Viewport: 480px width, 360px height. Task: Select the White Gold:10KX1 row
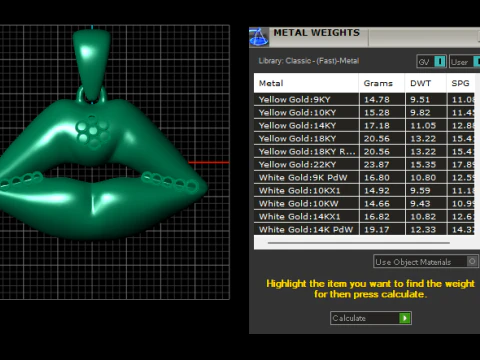(x=364, y=190)
